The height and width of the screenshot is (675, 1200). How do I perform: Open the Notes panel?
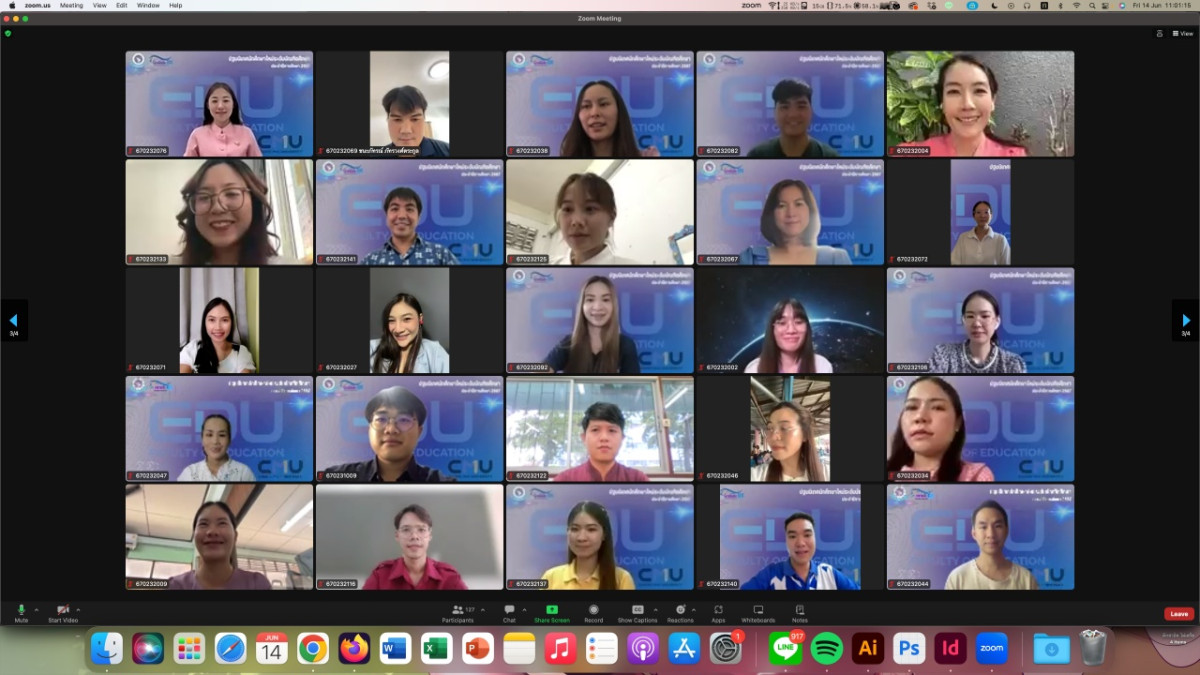tap(799, 611)
